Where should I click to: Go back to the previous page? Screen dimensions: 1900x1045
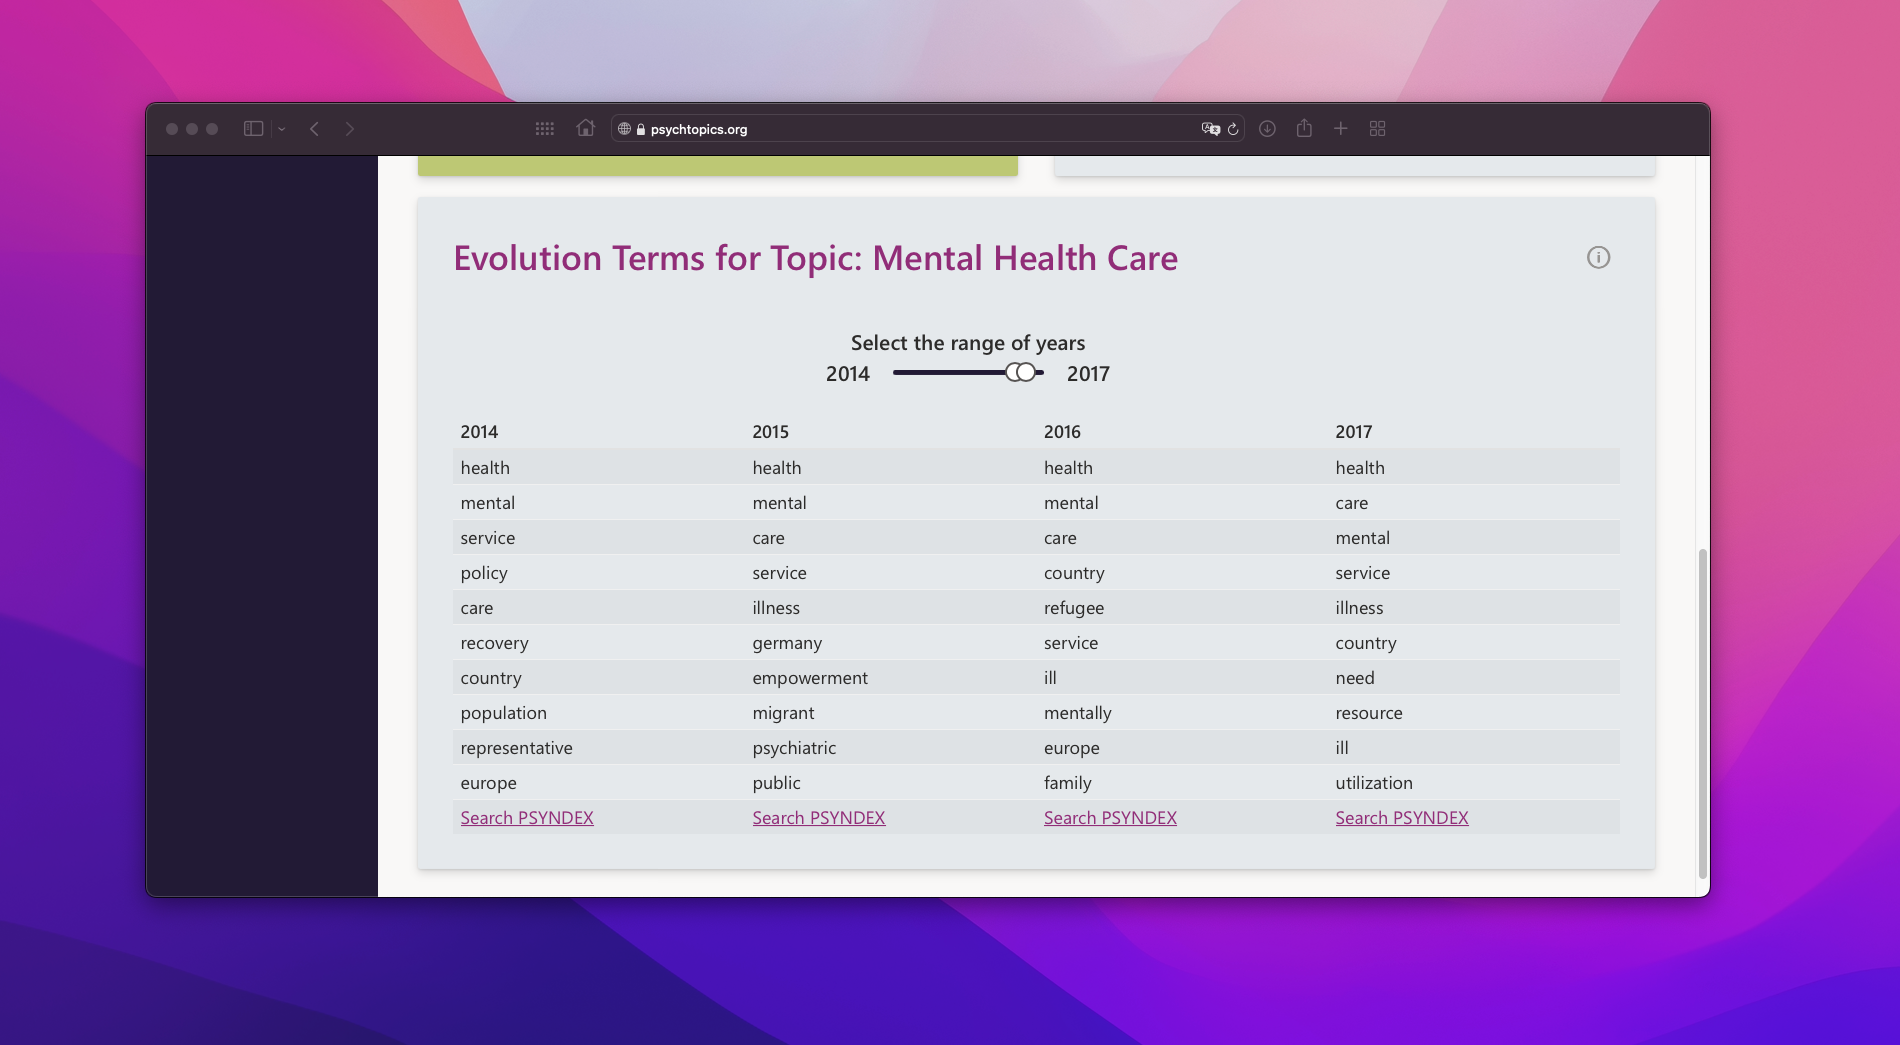tap(315, 129)
